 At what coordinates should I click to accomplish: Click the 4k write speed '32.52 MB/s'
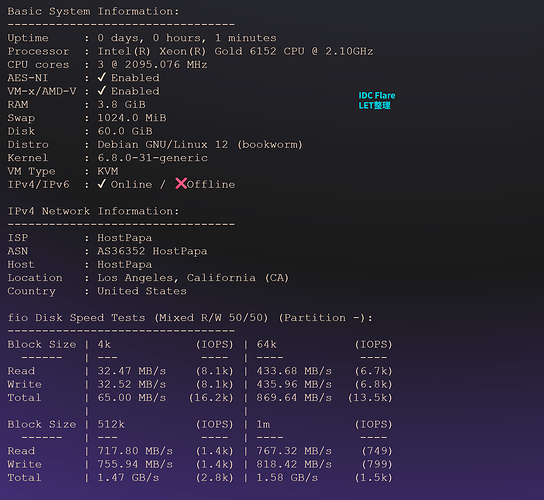132,384
